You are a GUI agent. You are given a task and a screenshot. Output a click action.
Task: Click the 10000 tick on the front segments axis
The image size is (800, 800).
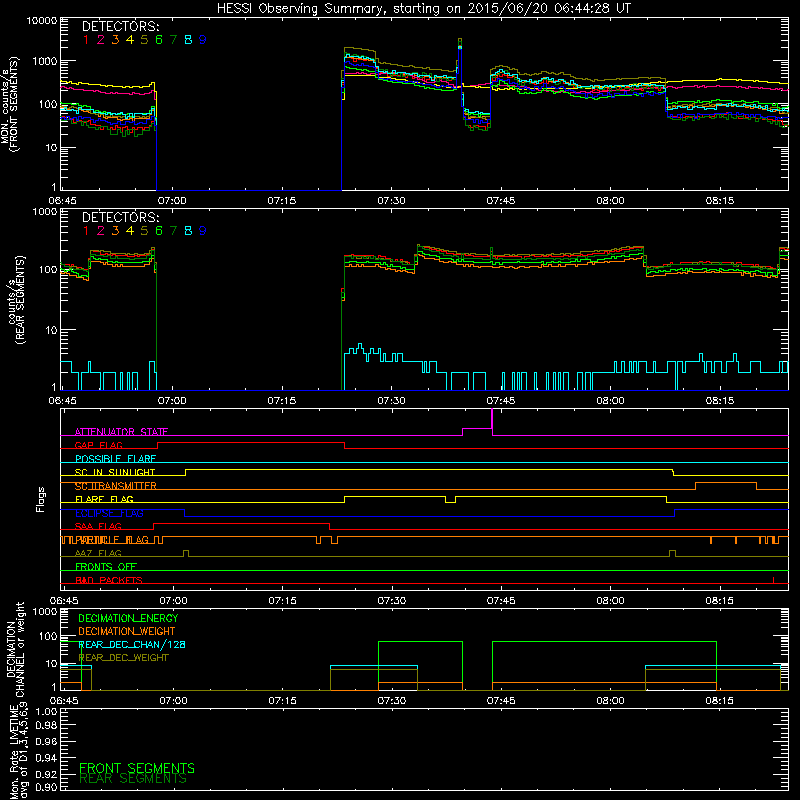42,21
